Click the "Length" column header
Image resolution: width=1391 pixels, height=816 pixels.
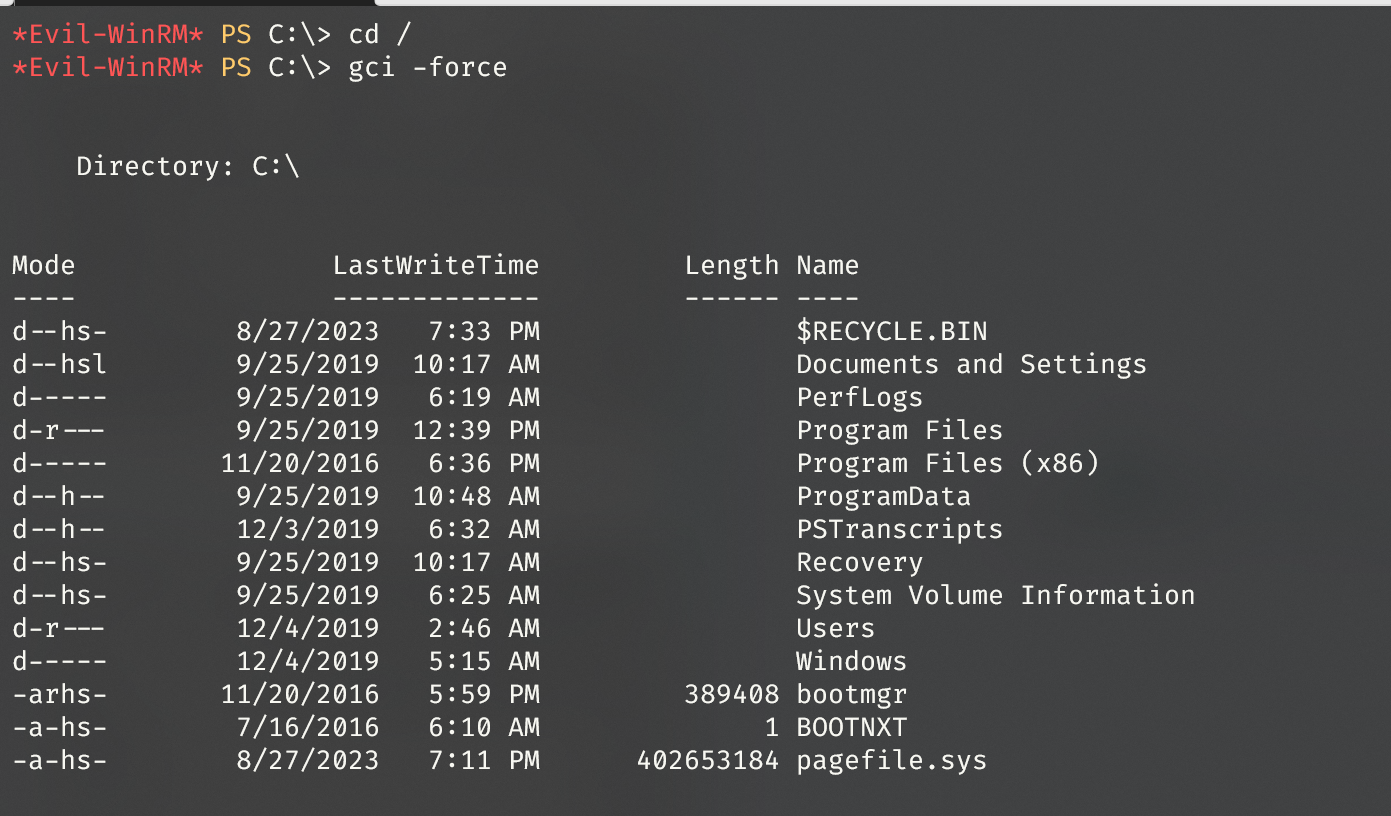pyautogui.click(x=732, y=265)
